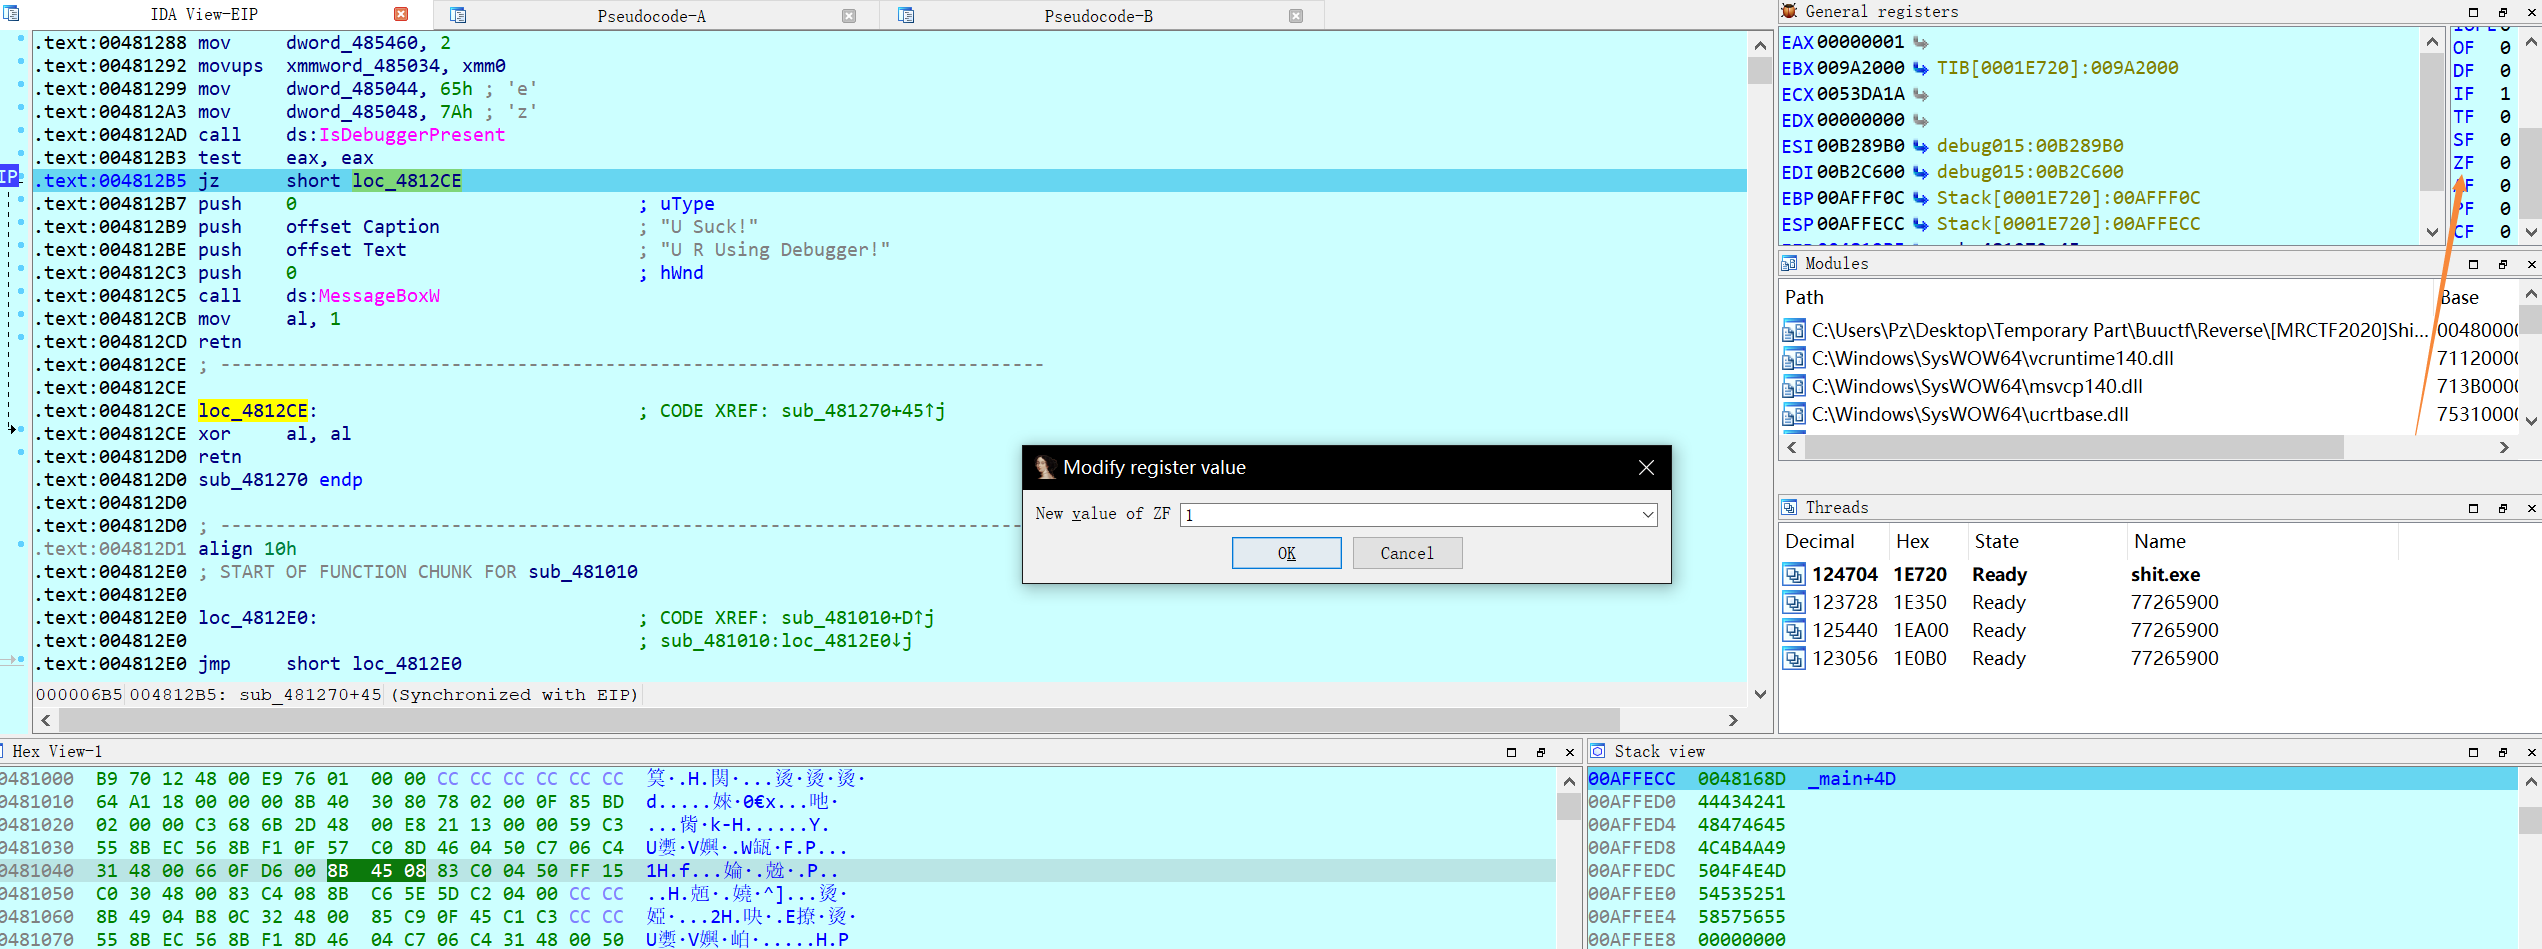Switch to the Pseudocode-A tab
This screenshot has width=2542, height=949.
[651, 15]
